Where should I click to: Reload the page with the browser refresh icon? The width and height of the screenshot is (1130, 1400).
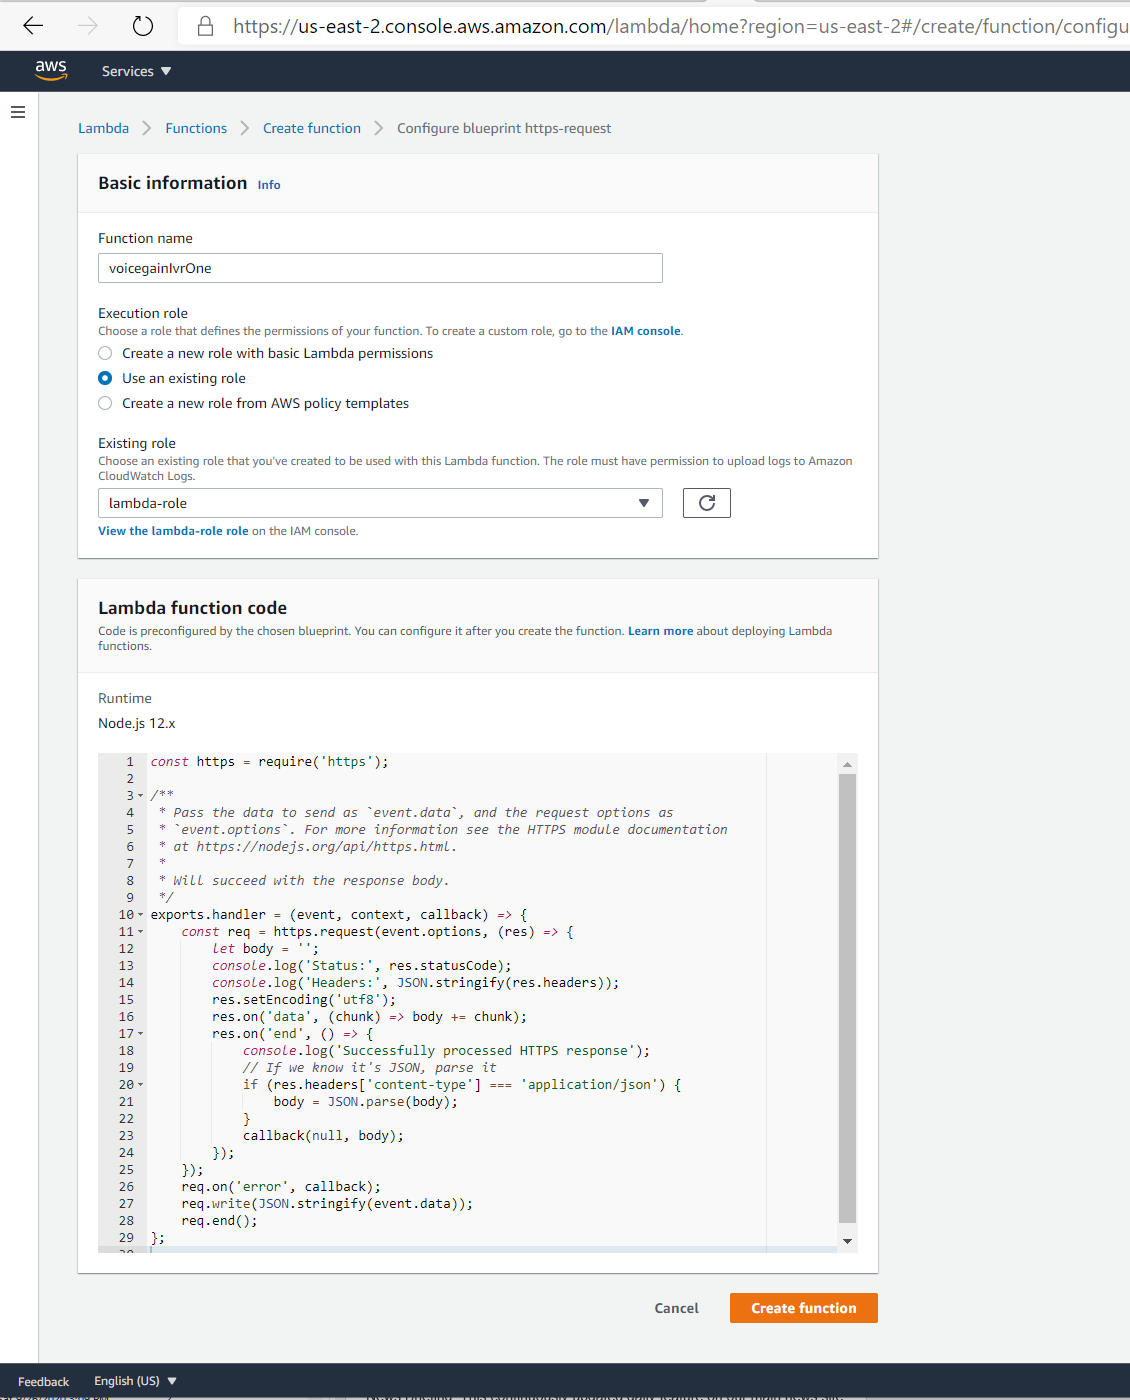tap(143, 26)
